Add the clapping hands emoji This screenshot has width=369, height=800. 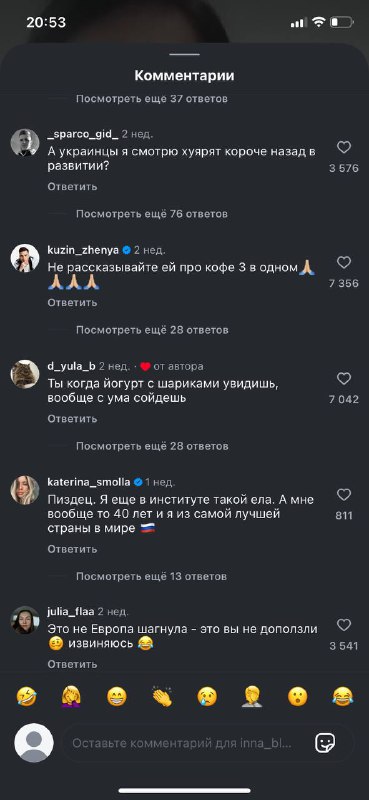[x=162, y=696]
